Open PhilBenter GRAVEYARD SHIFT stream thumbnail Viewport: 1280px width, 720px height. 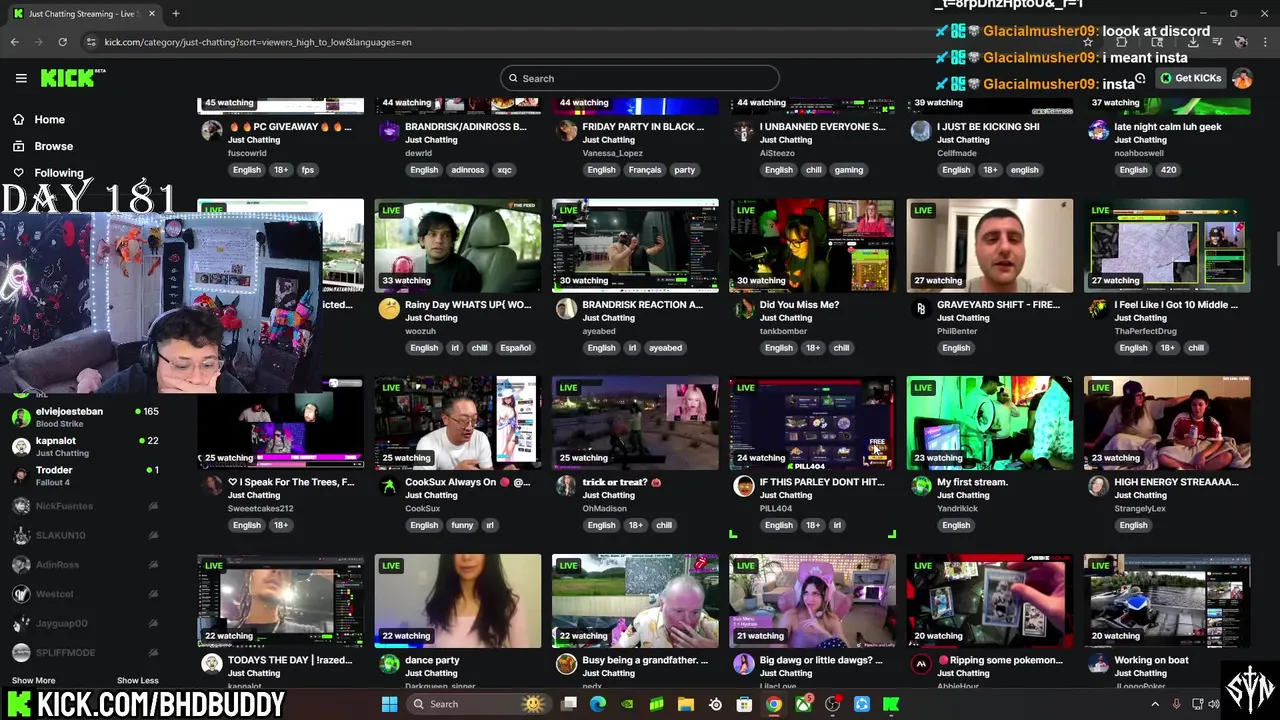(990, 246)
